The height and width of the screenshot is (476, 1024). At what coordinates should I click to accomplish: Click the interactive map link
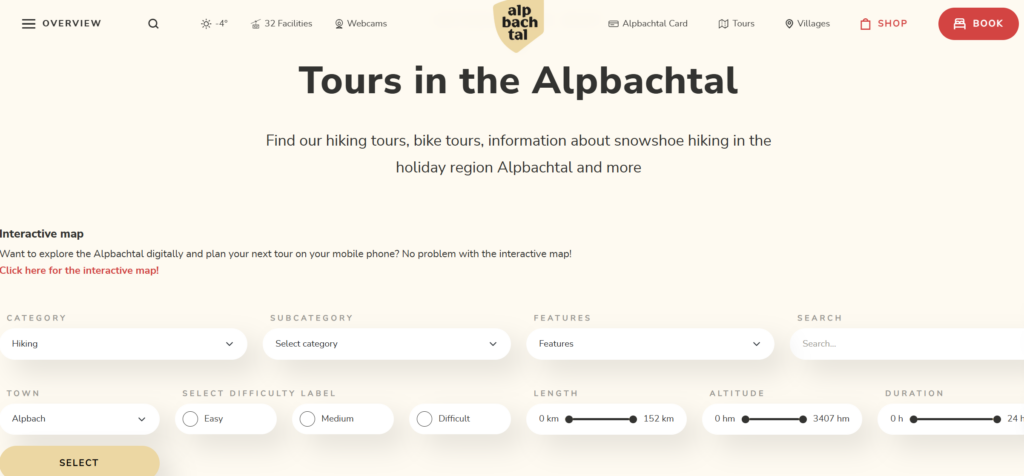click(79, 271)
